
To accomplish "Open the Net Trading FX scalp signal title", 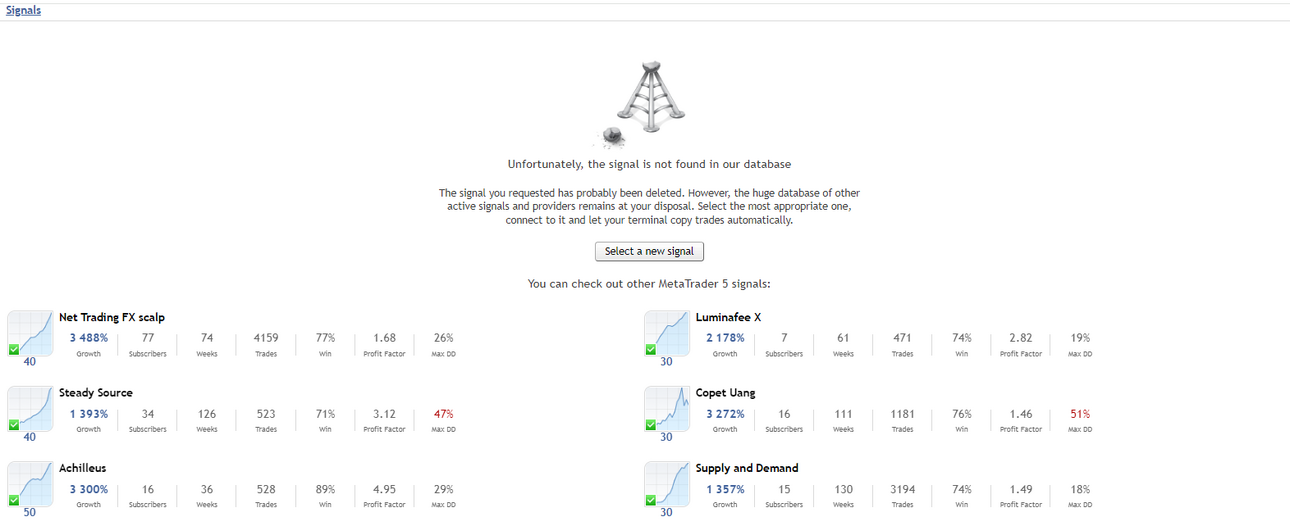I will pos(112,317).
